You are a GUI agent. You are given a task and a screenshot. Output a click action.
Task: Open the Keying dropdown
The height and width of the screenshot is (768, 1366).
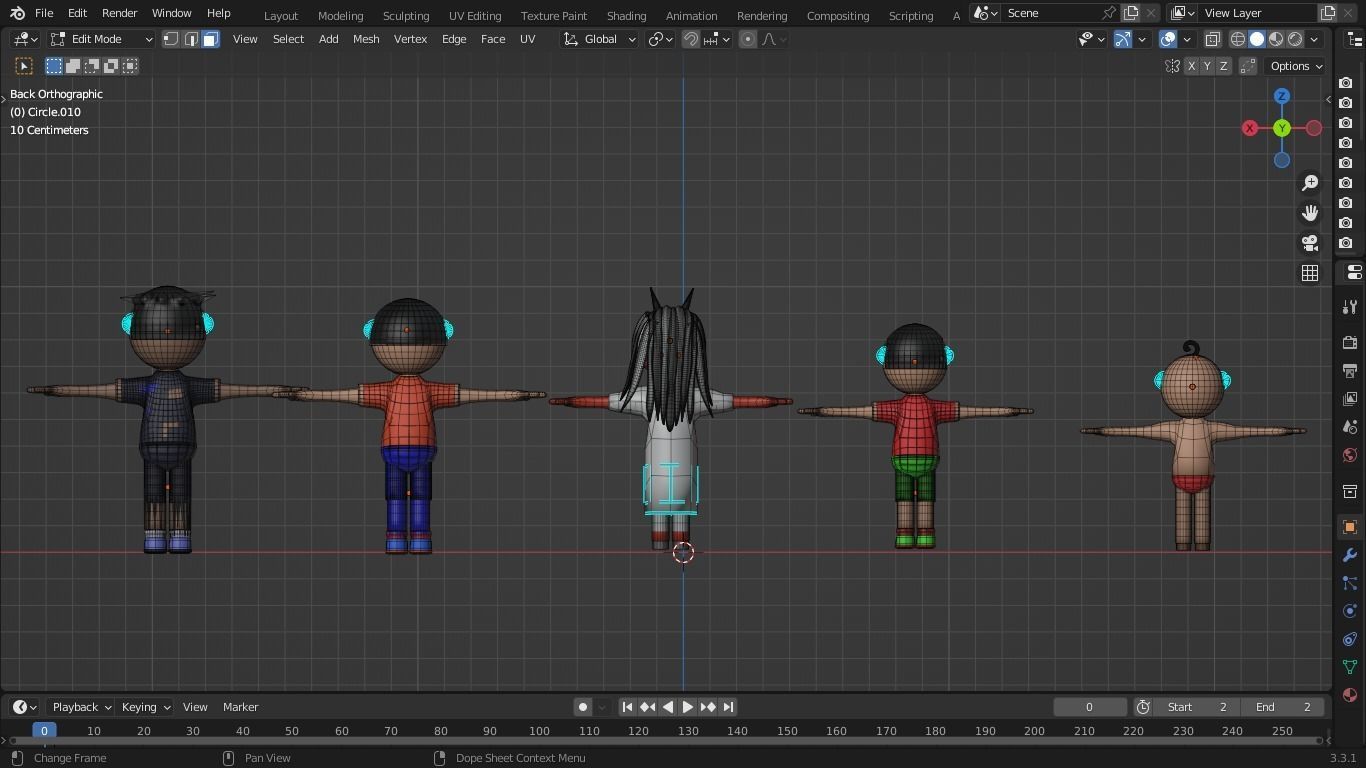145,707
